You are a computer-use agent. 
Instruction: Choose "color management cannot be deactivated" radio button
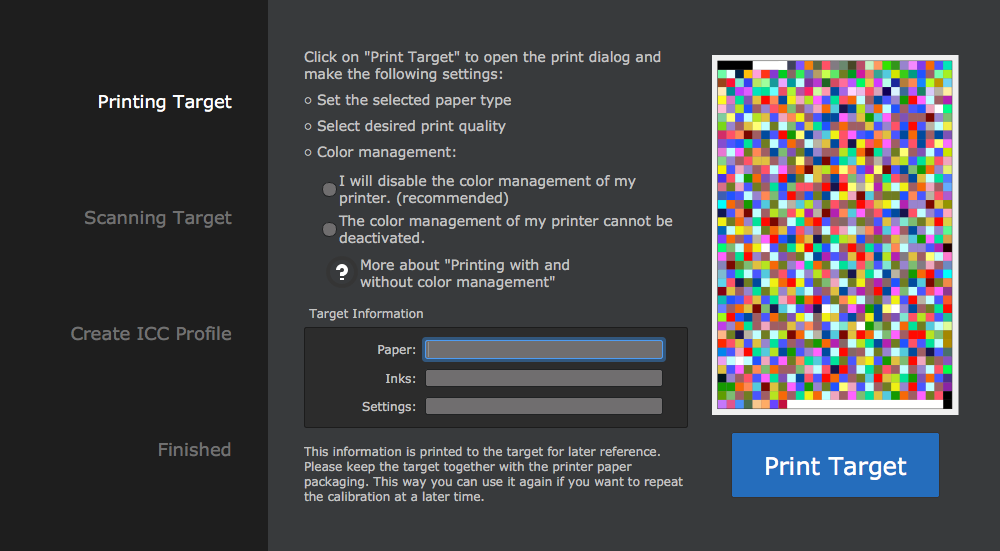pos(329,229)
